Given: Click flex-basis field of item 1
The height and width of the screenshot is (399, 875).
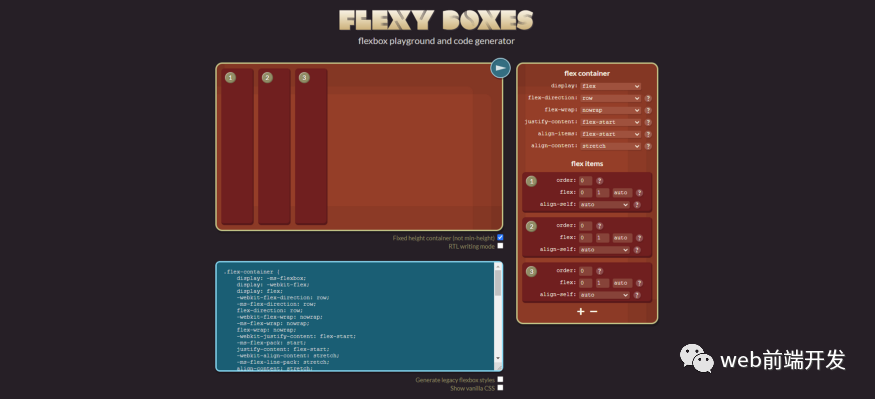Looking at the screenshot, I should coord(622,193).
